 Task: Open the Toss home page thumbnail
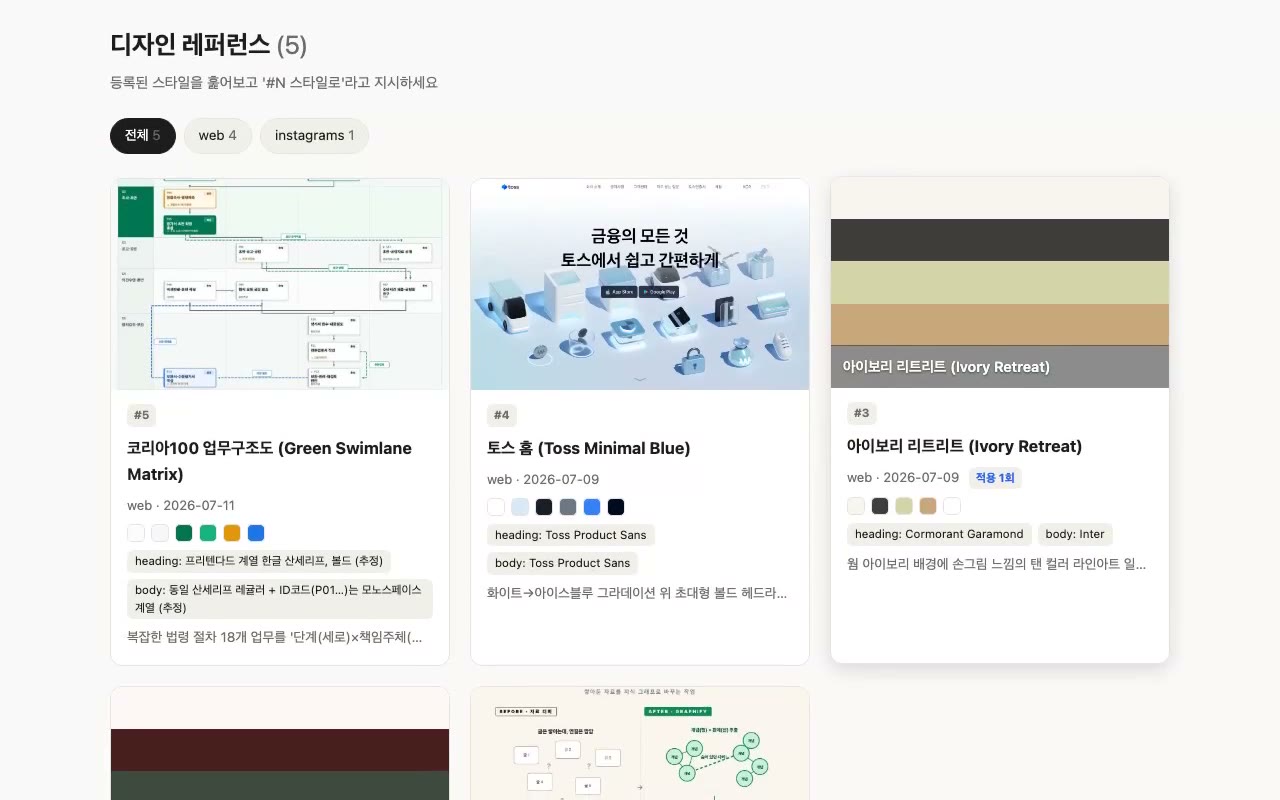point(640,284)
